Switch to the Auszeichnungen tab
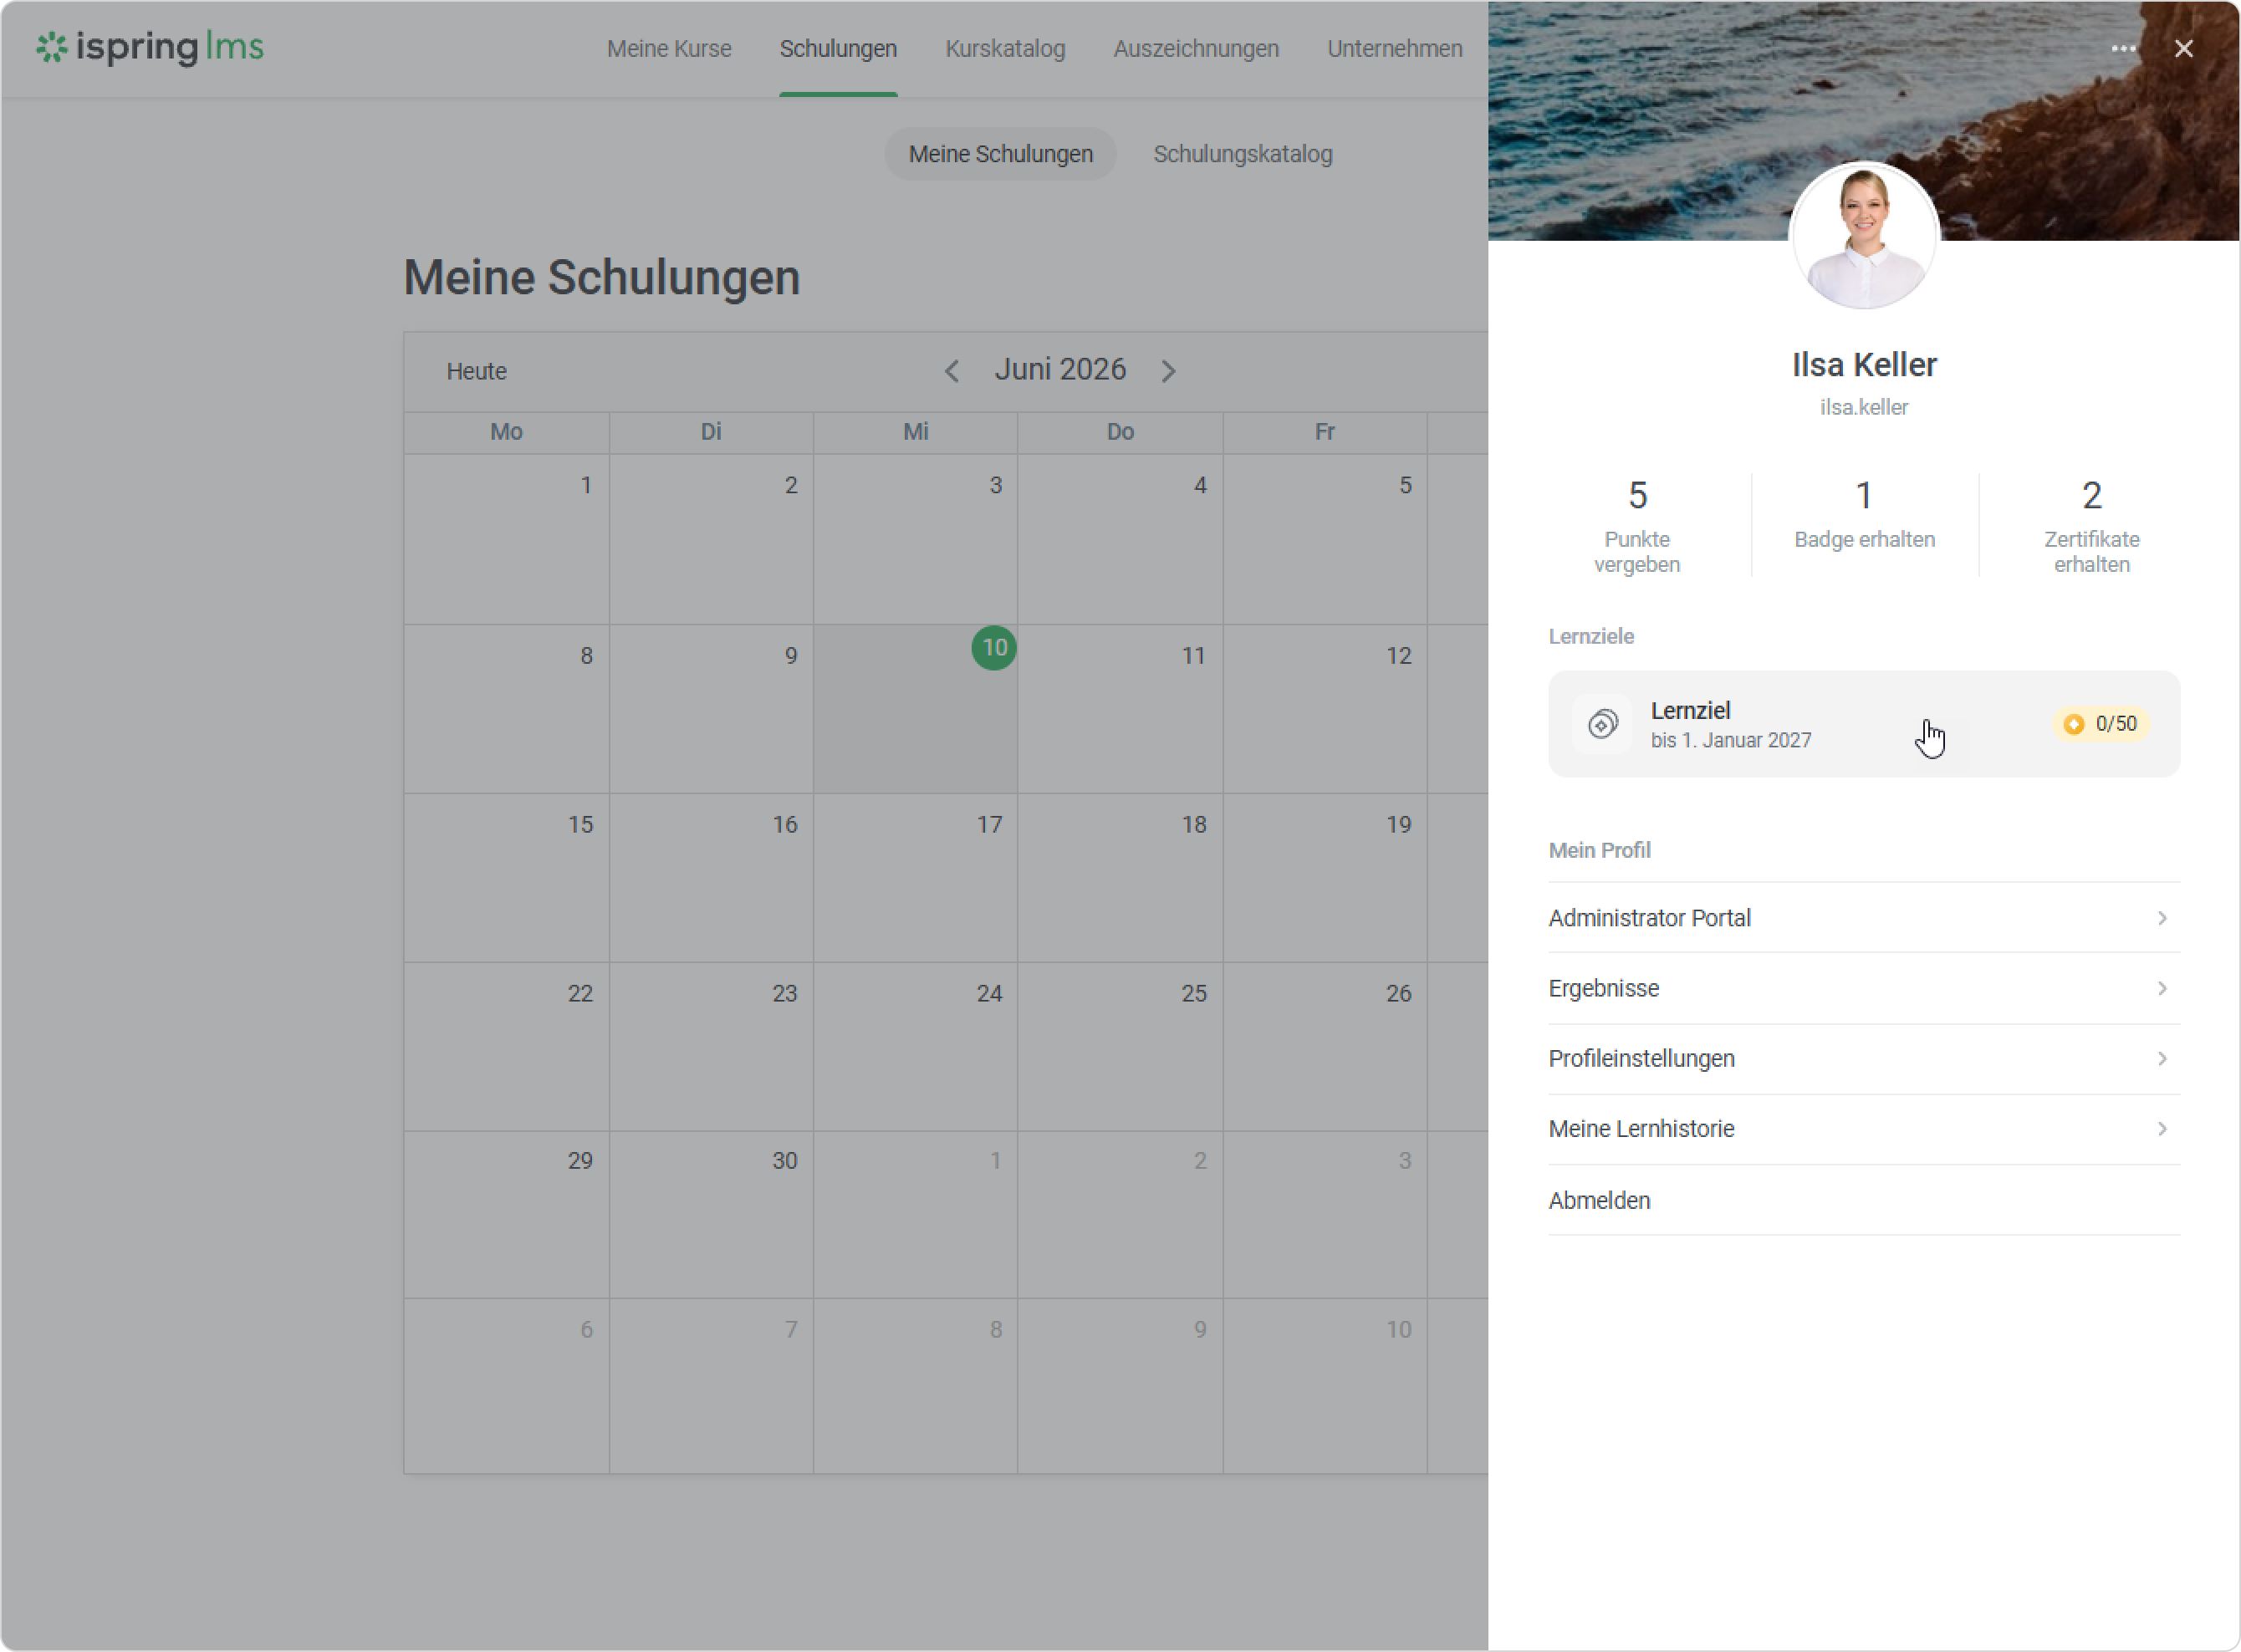 click(x=1196, y=48)
